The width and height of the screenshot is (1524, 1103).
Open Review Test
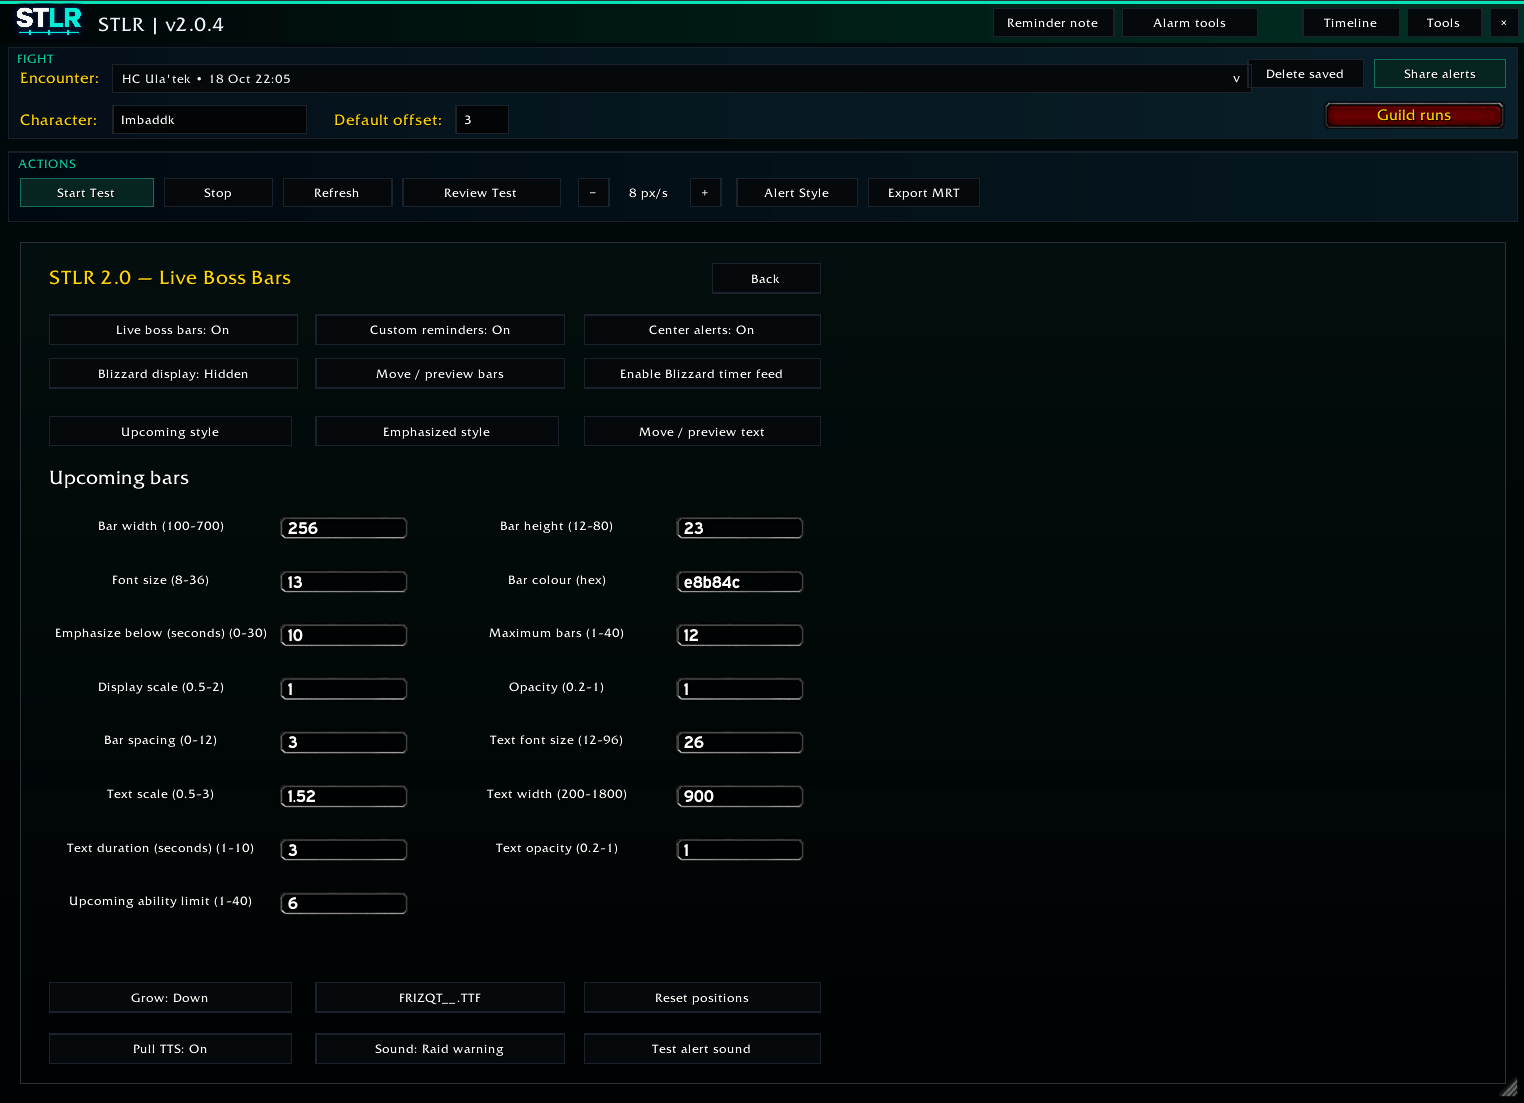click(481, 193)
